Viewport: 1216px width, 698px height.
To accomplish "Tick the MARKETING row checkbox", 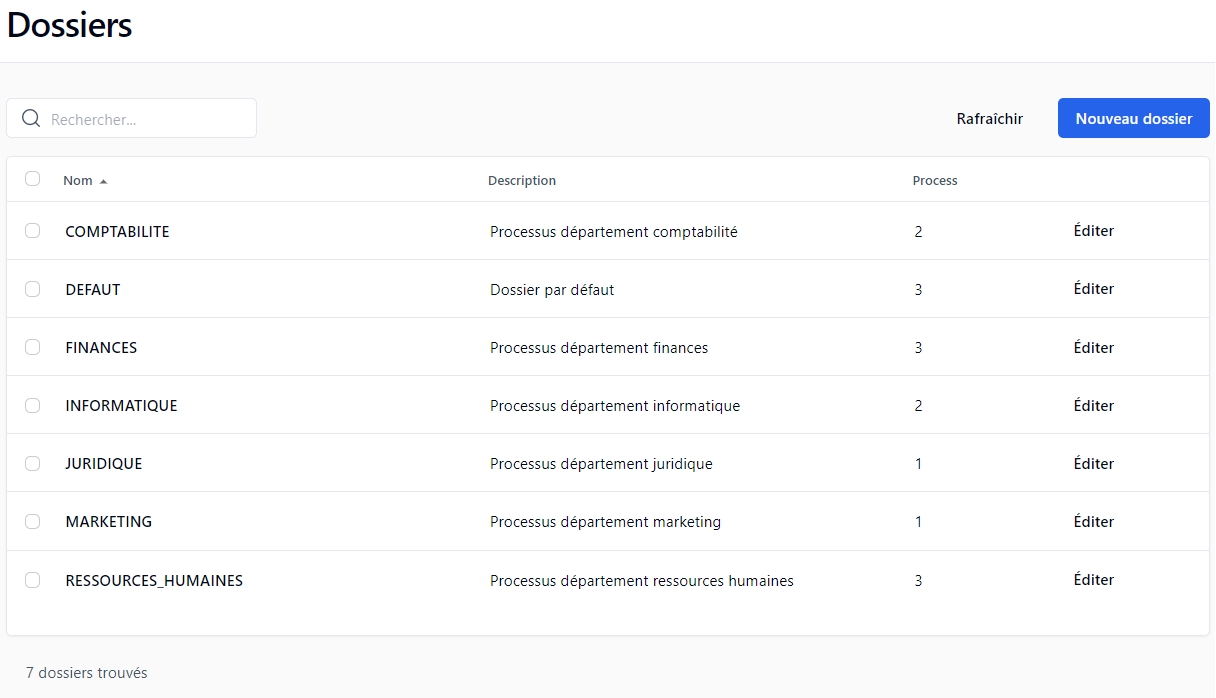I will 32,521.
